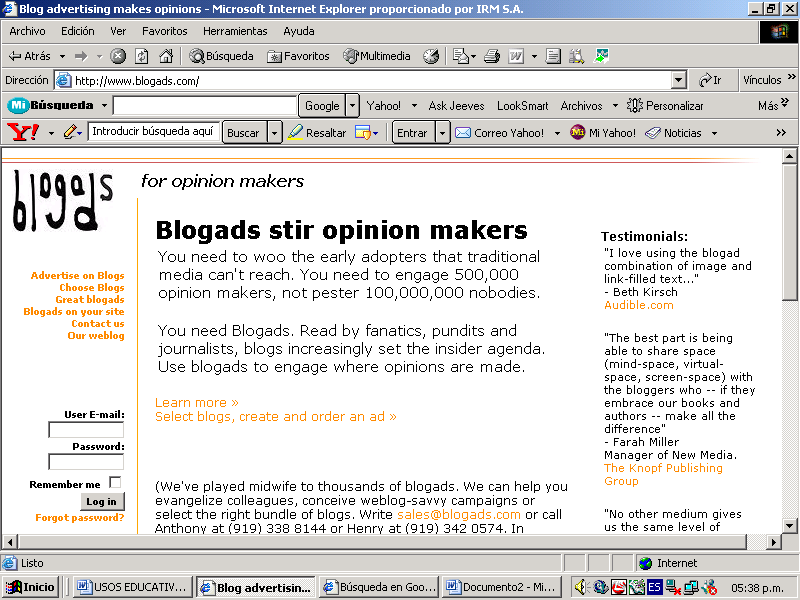
Task: Click the Password input field
Action: [x=86, y=461]
